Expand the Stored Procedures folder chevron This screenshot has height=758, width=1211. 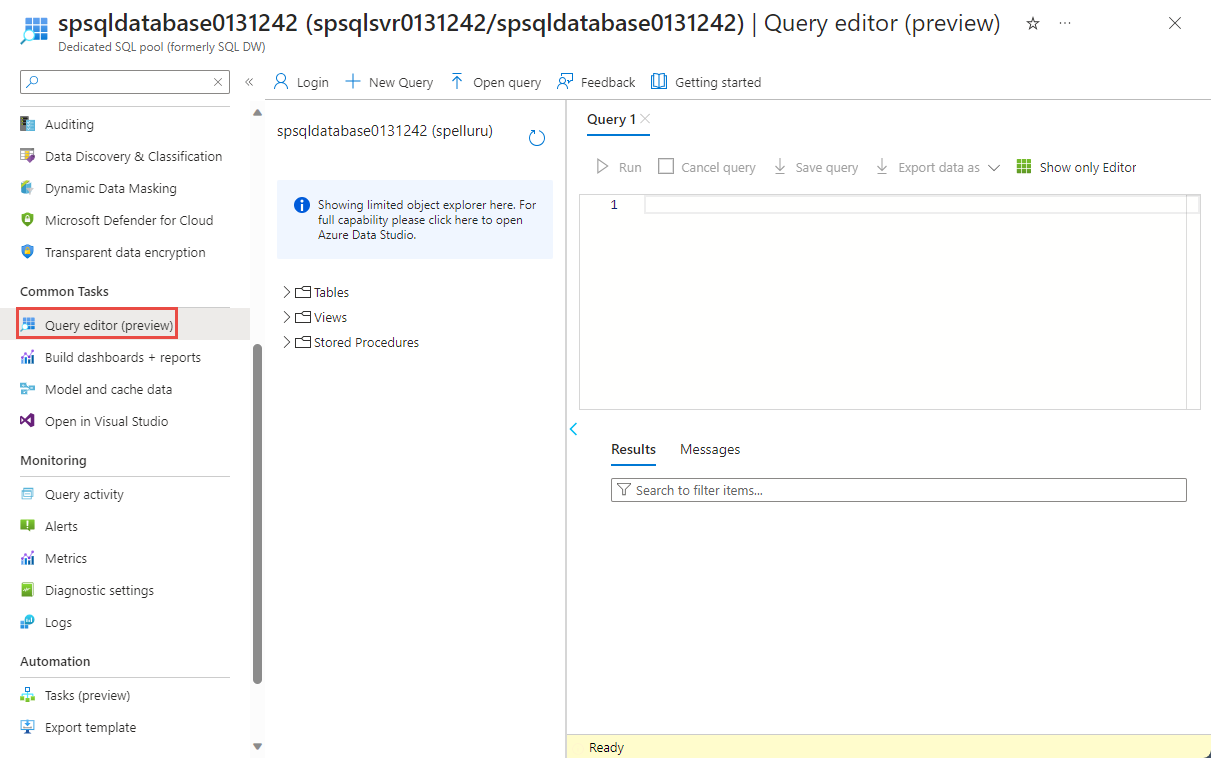[287, 343]
